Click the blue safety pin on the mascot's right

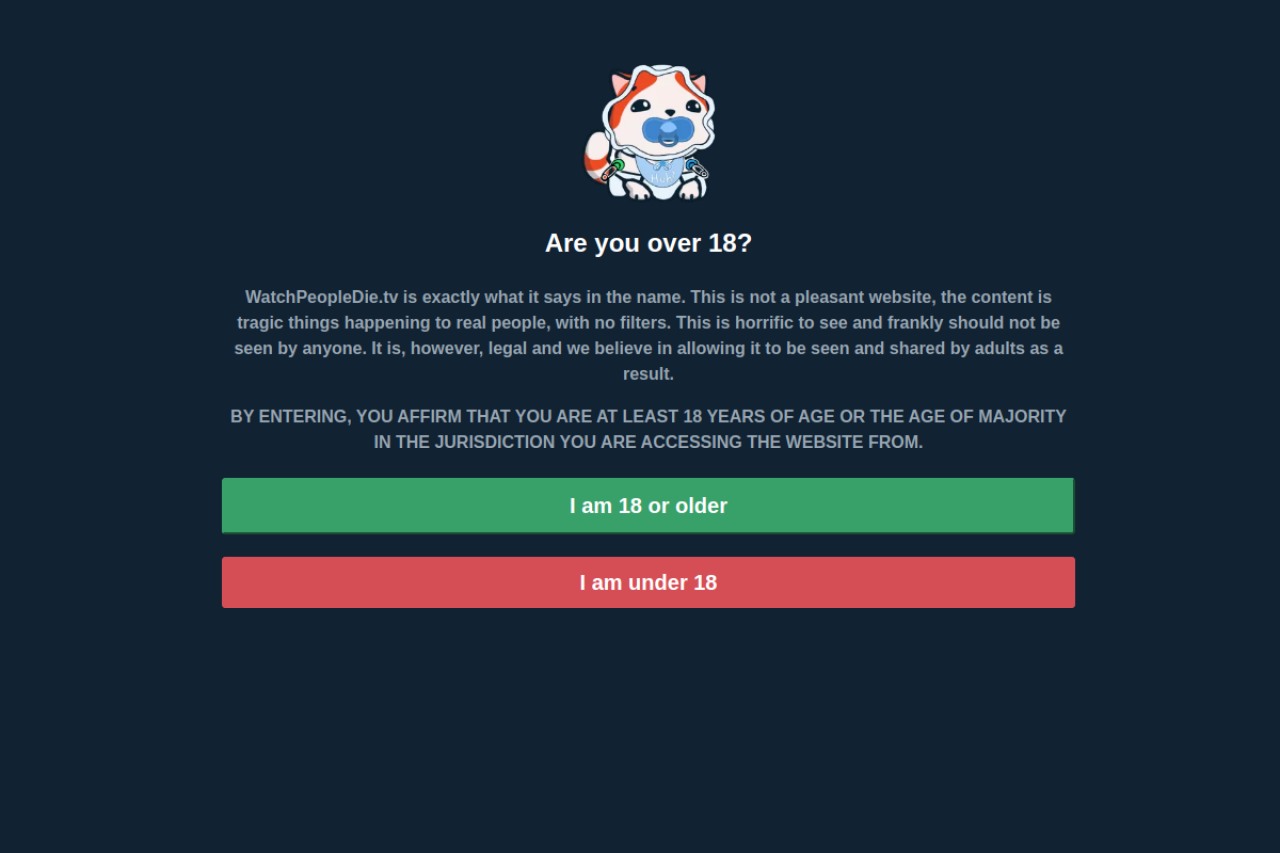(x=697, y=167)
